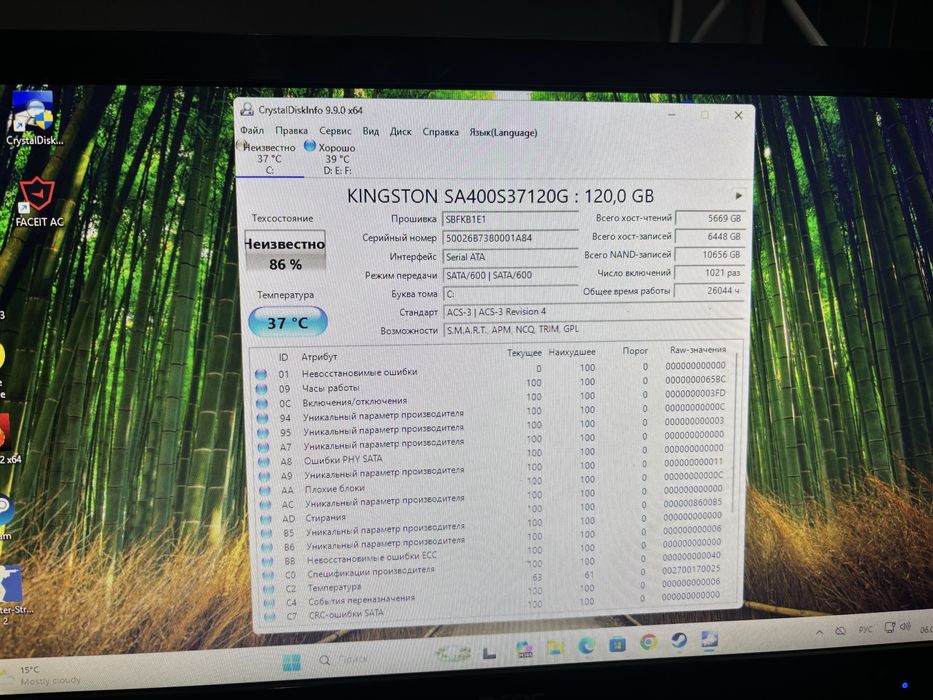Open the Язык(Language) menu
This screenshot has width=933, height=700.
click(x=503, y=132)
